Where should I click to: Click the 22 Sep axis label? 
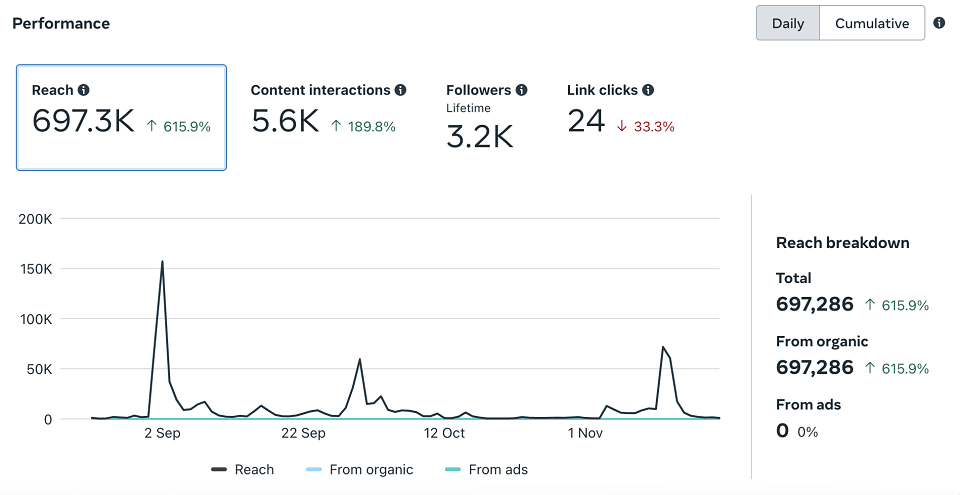[x=303, y=433]
